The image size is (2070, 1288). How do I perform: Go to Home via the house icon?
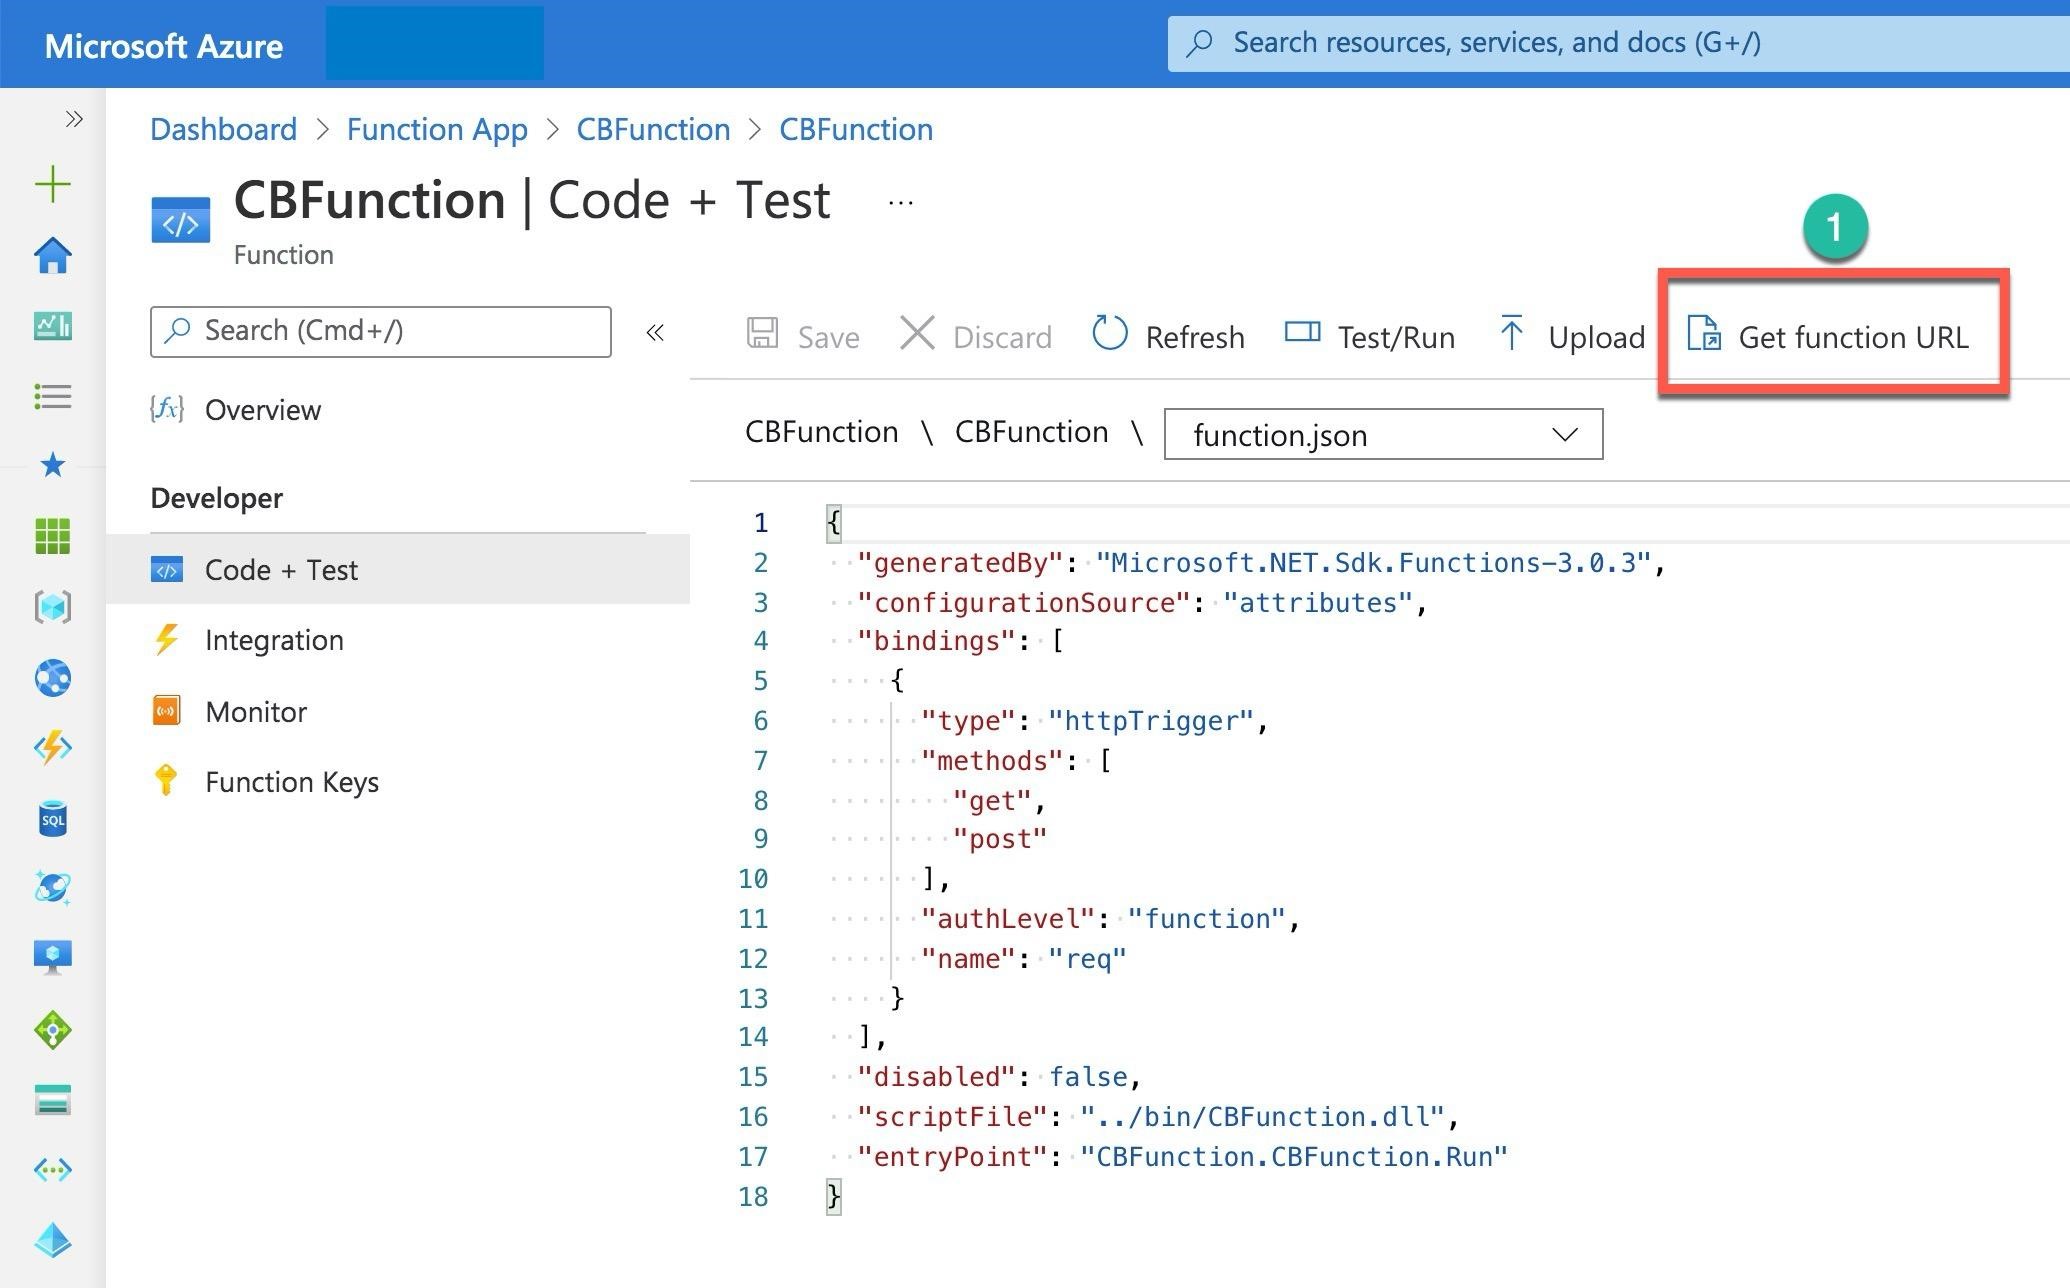click(52, 255)
